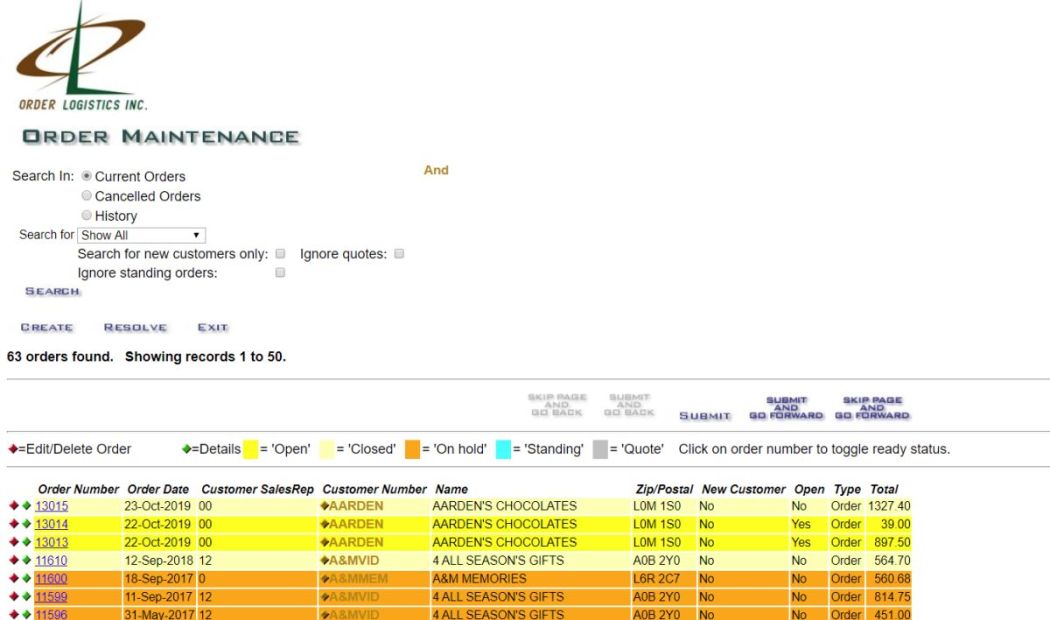
Task: Enable the Ignore quotes checkbox
Action: click(x=398, y=255)
